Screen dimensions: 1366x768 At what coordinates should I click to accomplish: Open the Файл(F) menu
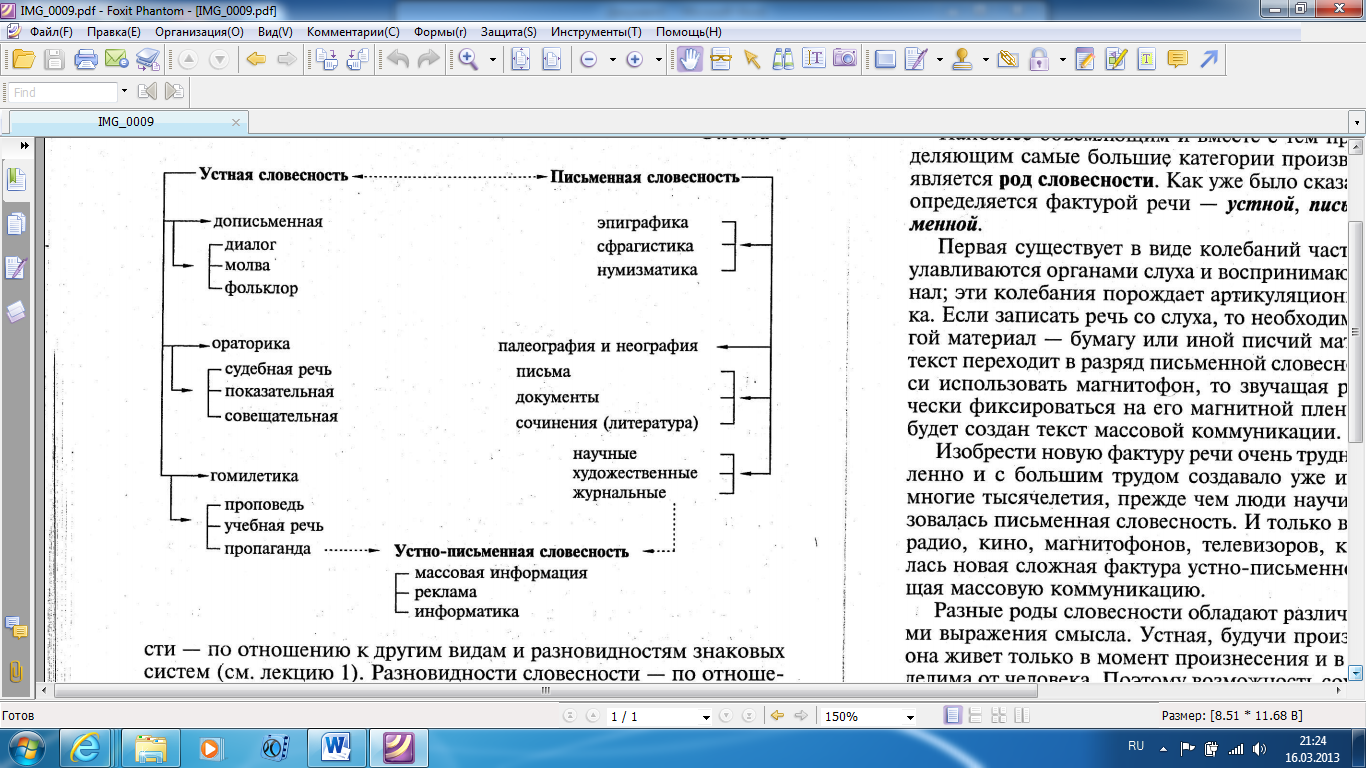click(x=51, y=32)
